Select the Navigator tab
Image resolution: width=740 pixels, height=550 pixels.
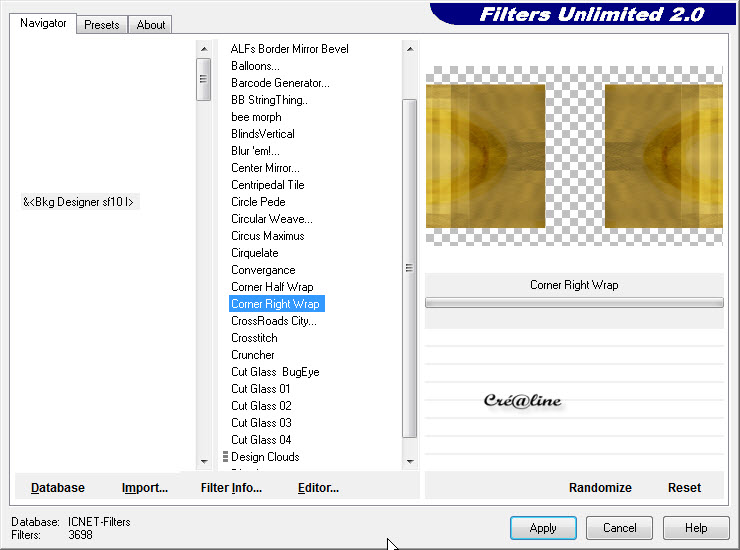tap(44, 23)
